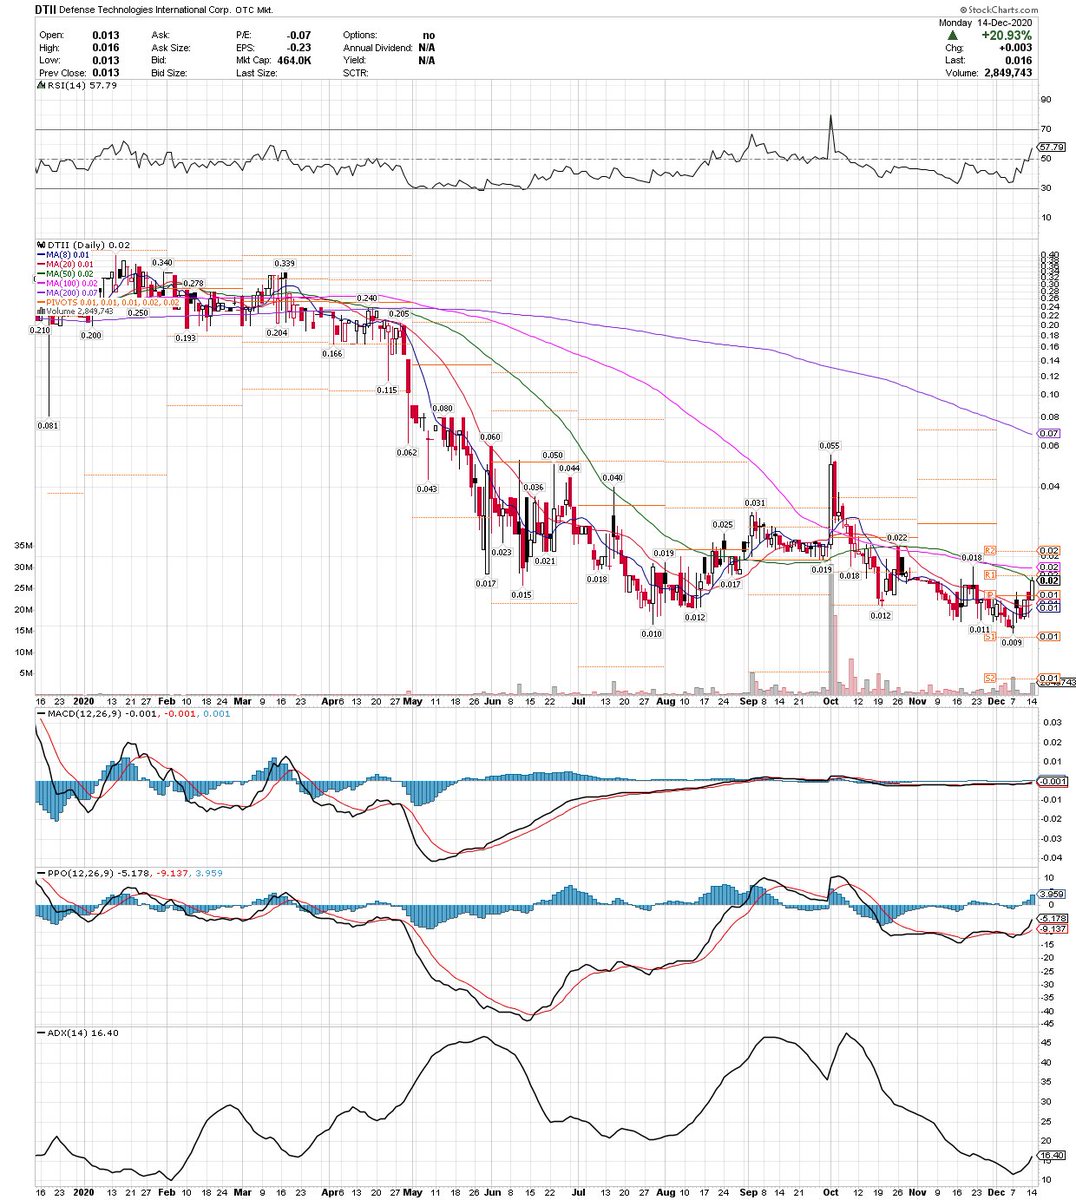Click the header Volume 2,849,743 value
Viewport: 1076px width, 1200px height.
pos(1007,73)
